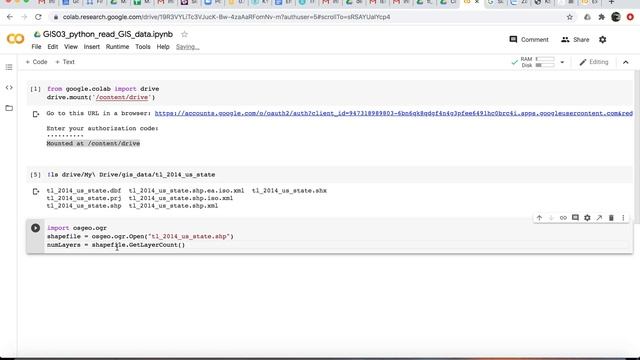Click the [1] execution count of the drive.mount cell

click(36, 89)
